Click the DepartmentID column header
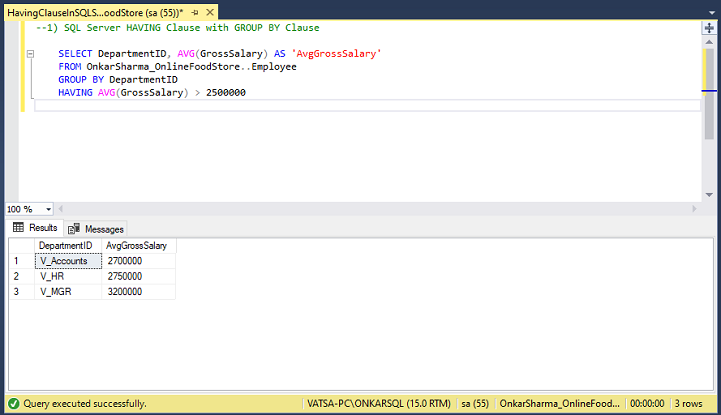 [68, 246]
